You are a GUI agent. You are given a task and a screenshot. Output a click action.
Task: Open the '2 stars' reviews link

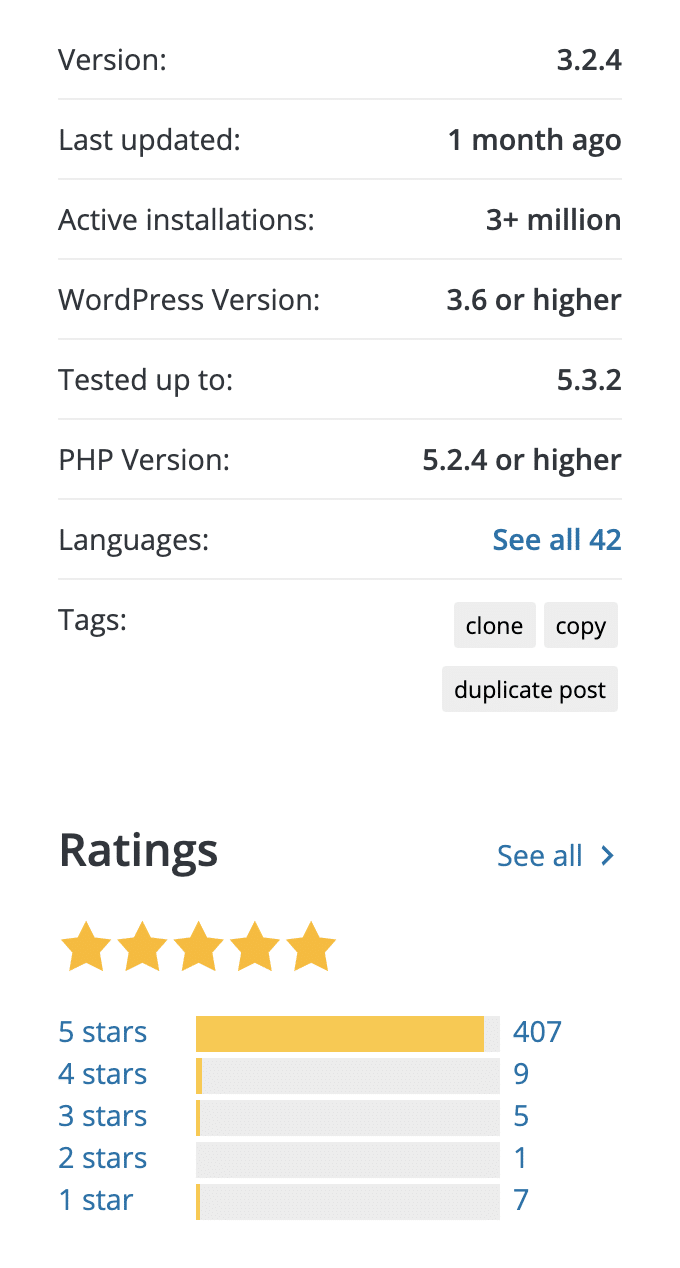[x=103, y=1158]
